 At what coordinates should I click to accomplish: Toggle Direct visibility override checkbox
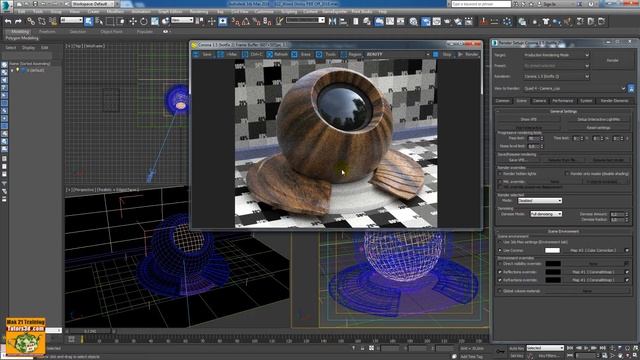coord(500,264)
